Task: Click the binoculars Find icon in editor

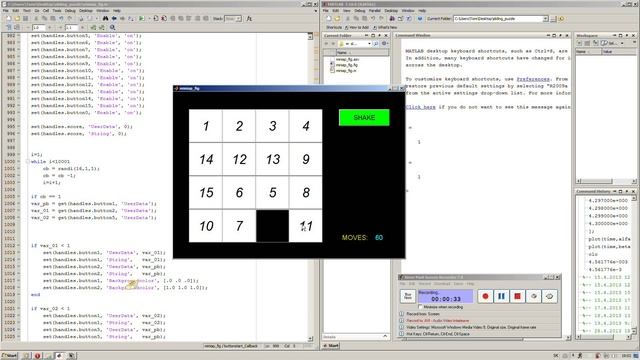Action: [105, 18]
